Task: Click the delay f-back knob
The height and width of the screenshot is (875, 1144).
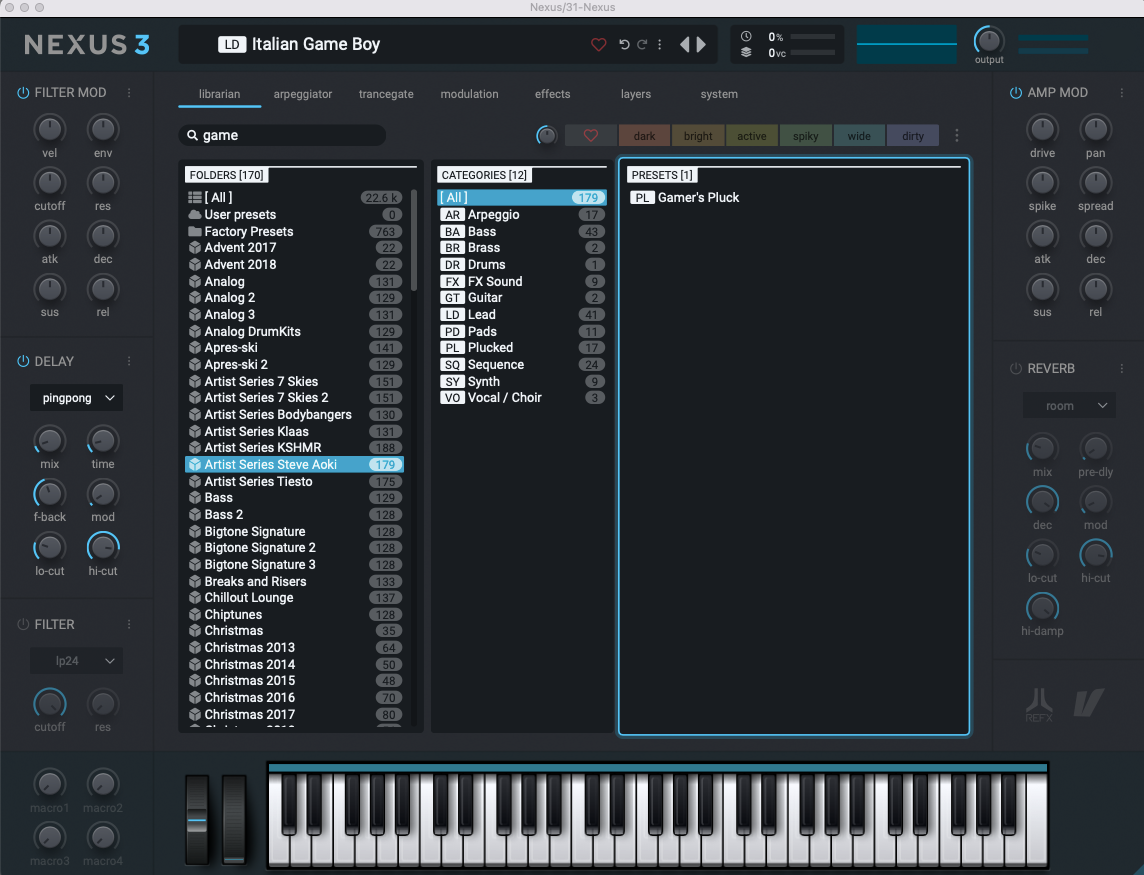Action: tap(50, 494)
